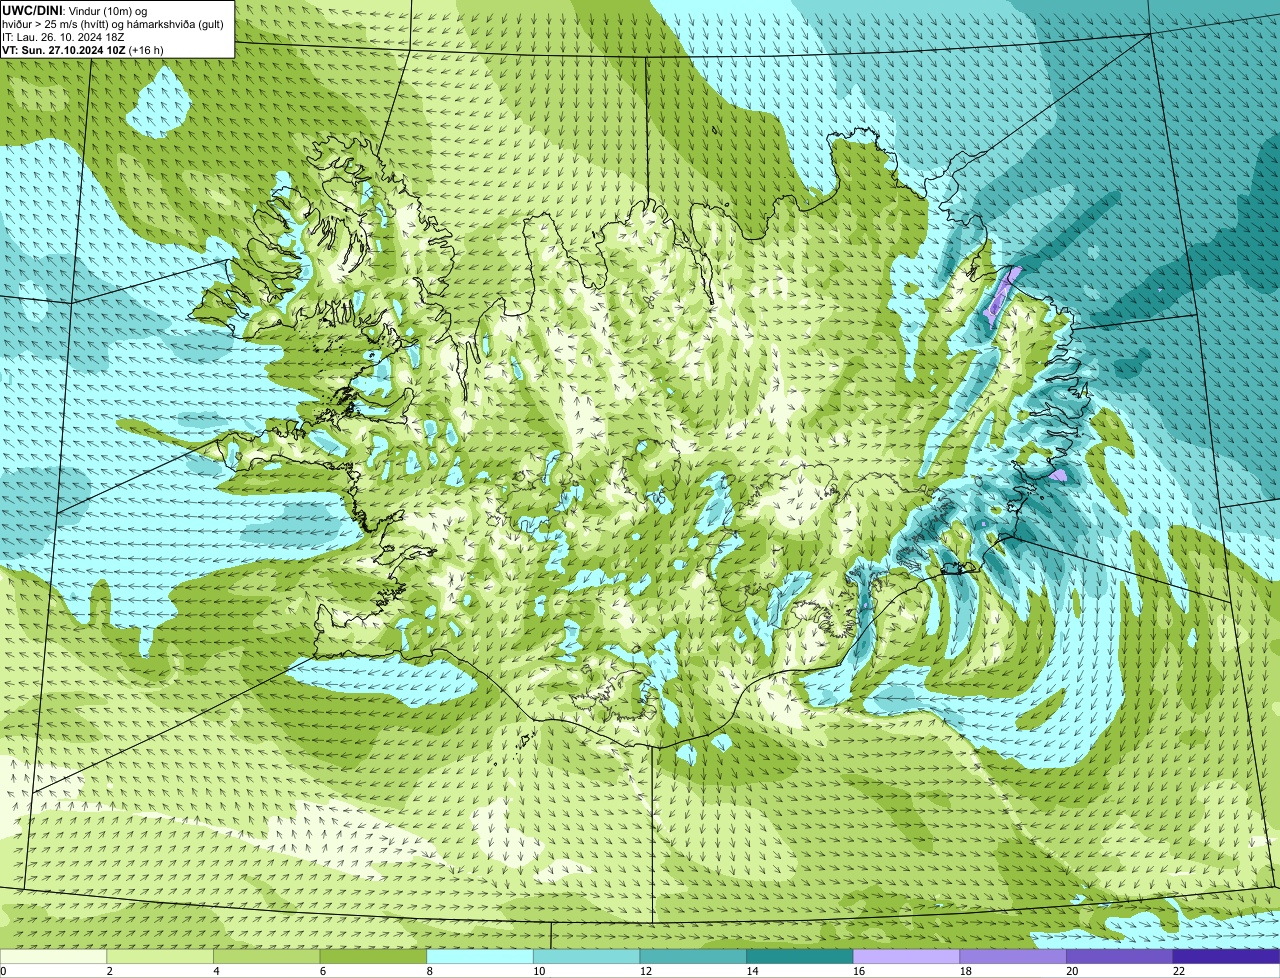Screen dimensions: 1280x978
Task: Click the legend scale label "4"
Action: pyautogui.click(x=217, y=971)
